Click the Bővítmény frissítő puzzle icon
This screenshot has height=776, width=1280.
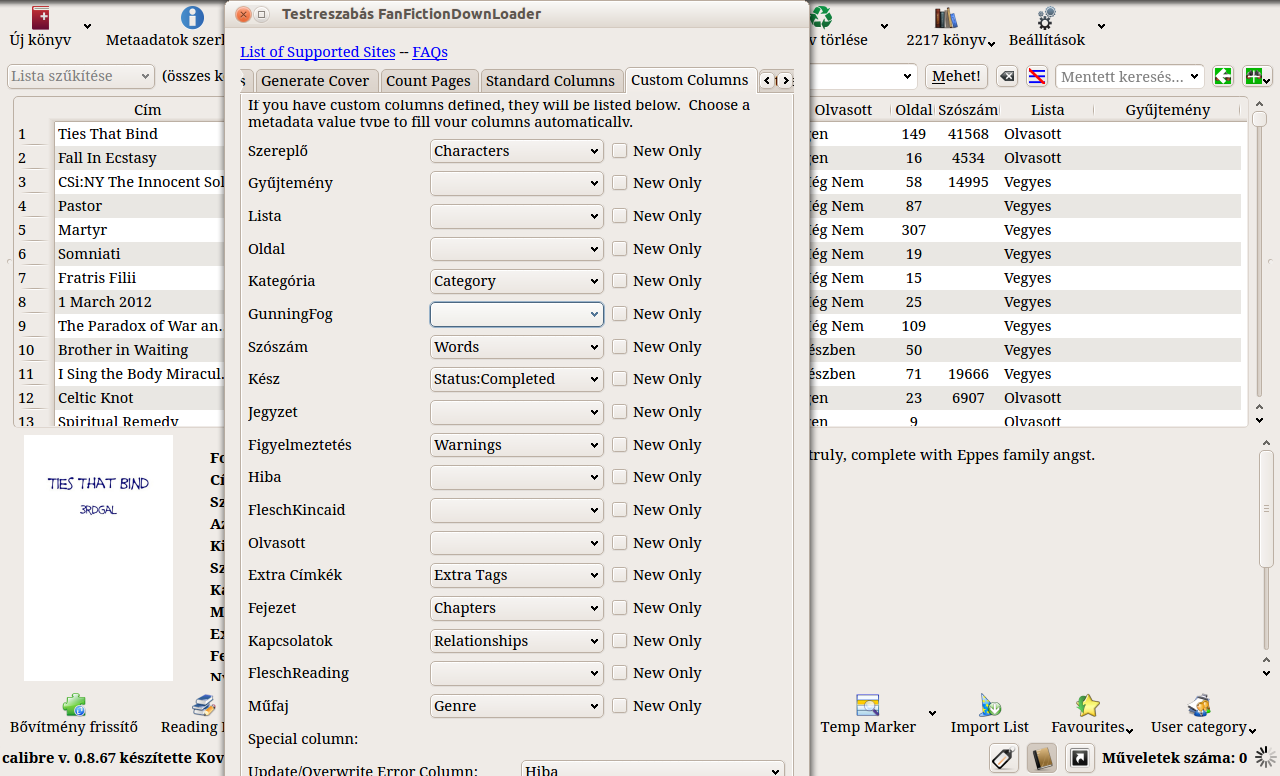(x=73, y=705)
